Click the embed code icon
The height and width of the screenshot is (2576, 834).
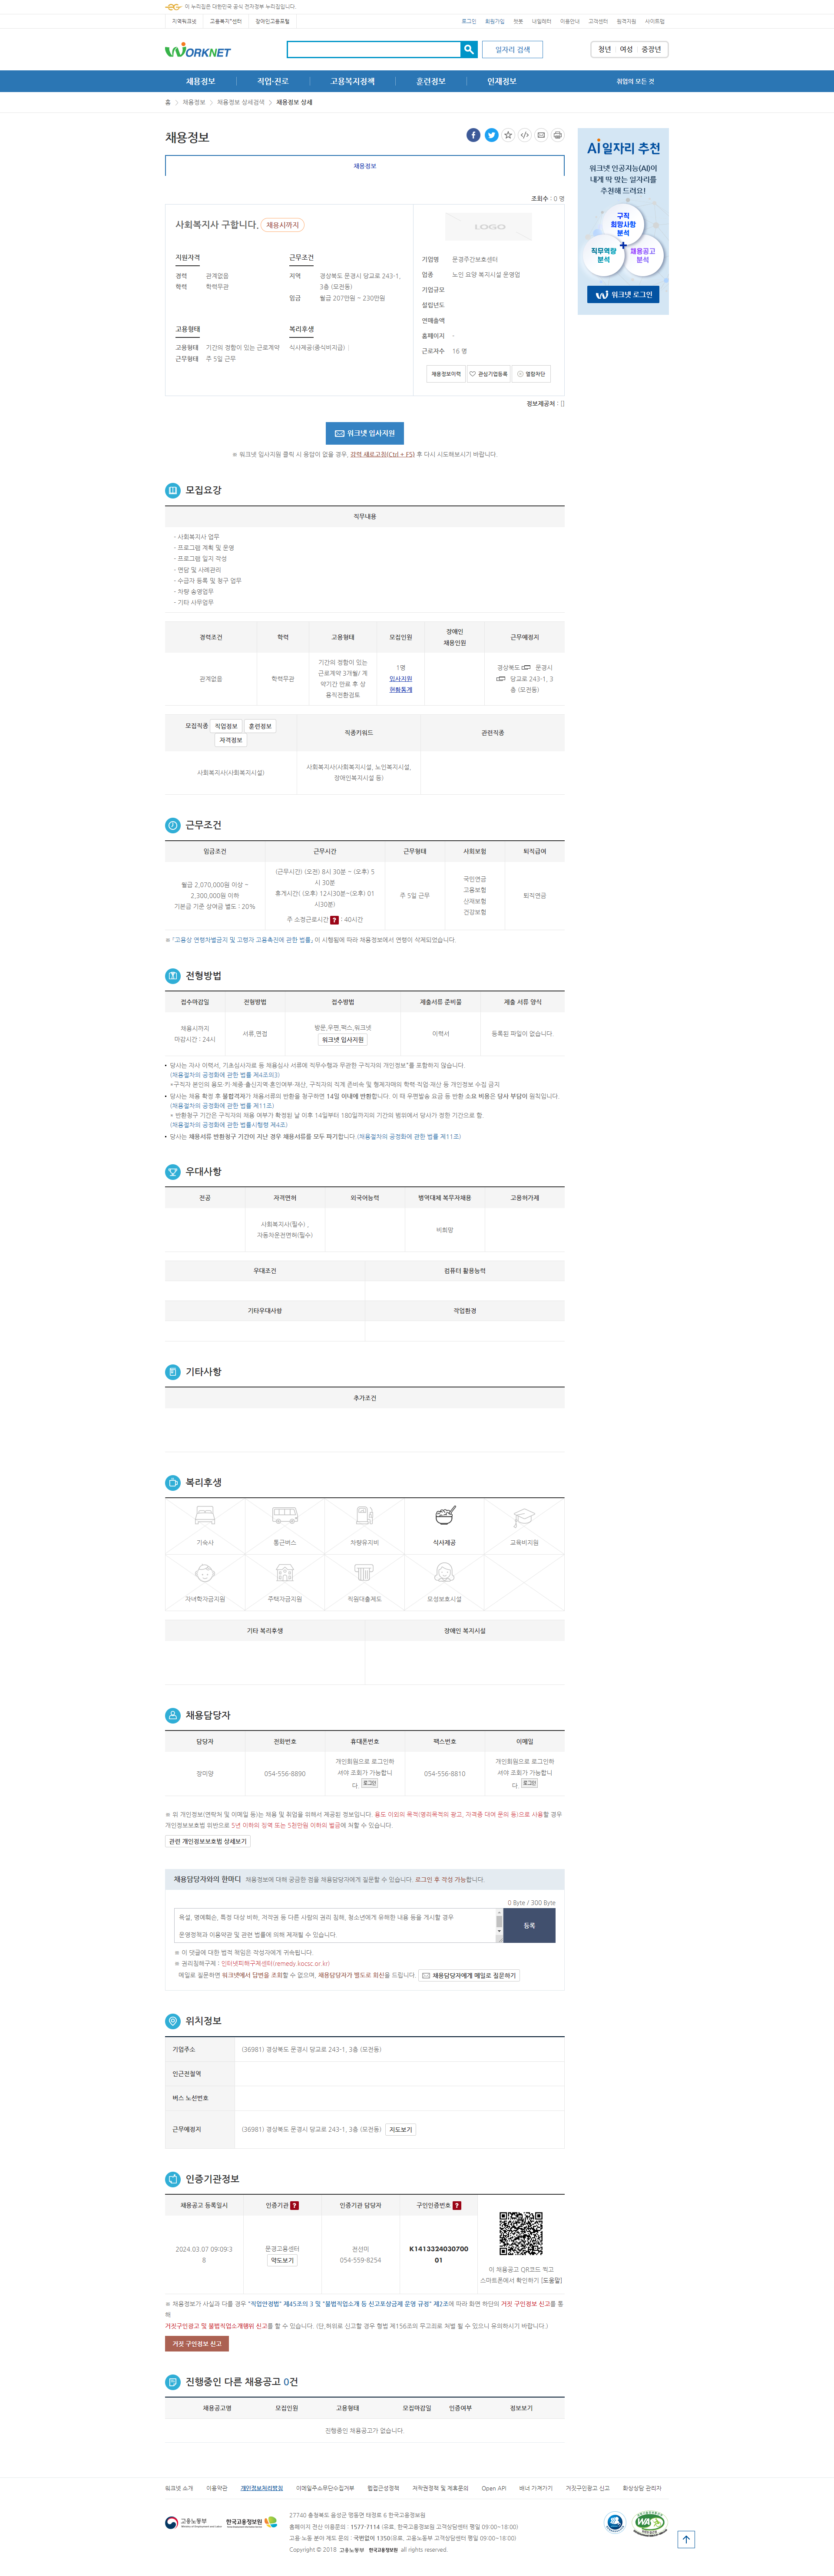coord(525,135)
